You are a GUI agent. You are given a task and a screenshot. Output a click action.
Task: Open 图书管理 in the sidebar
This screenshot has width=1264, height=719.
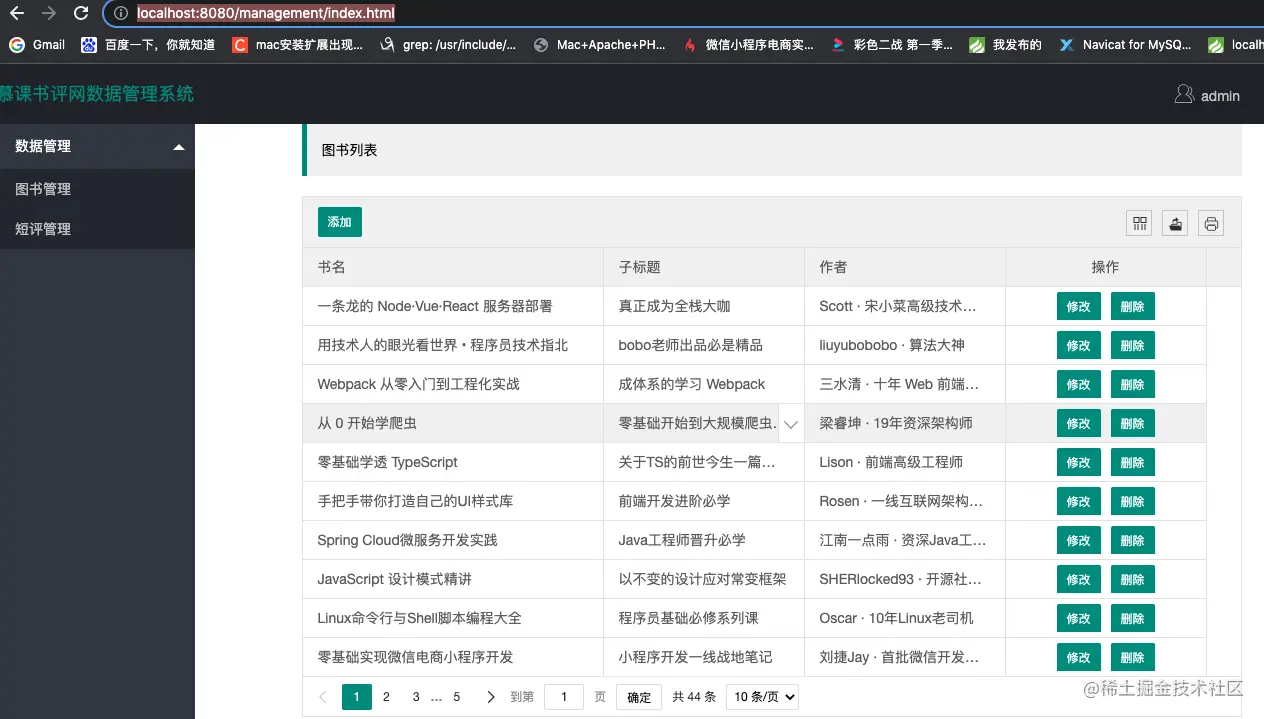97,189
